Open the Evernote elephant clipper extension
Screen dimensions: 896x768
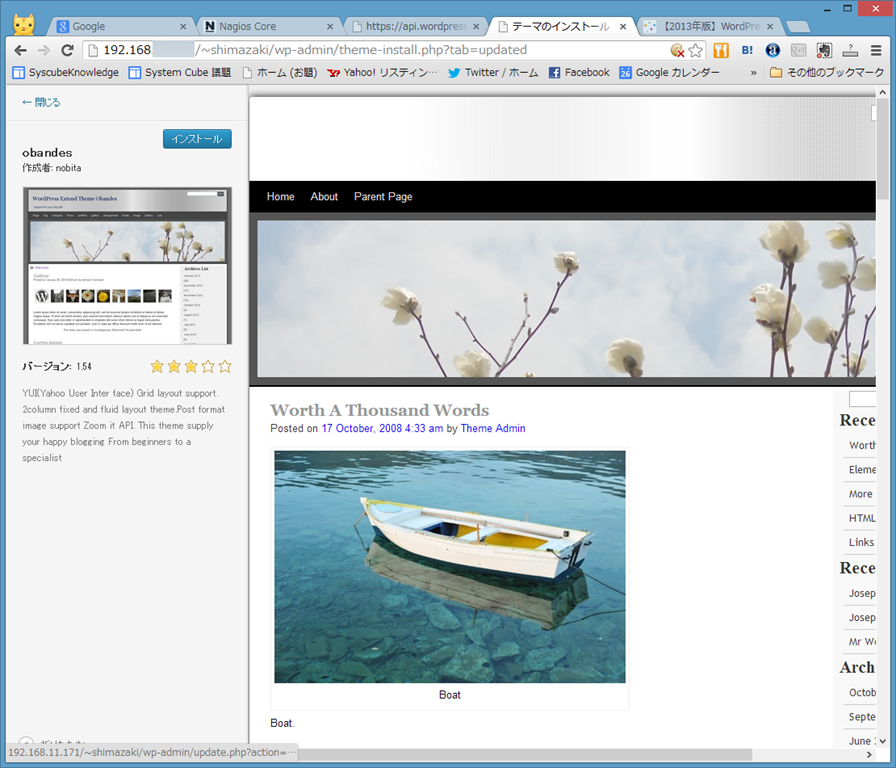point(824,50)
